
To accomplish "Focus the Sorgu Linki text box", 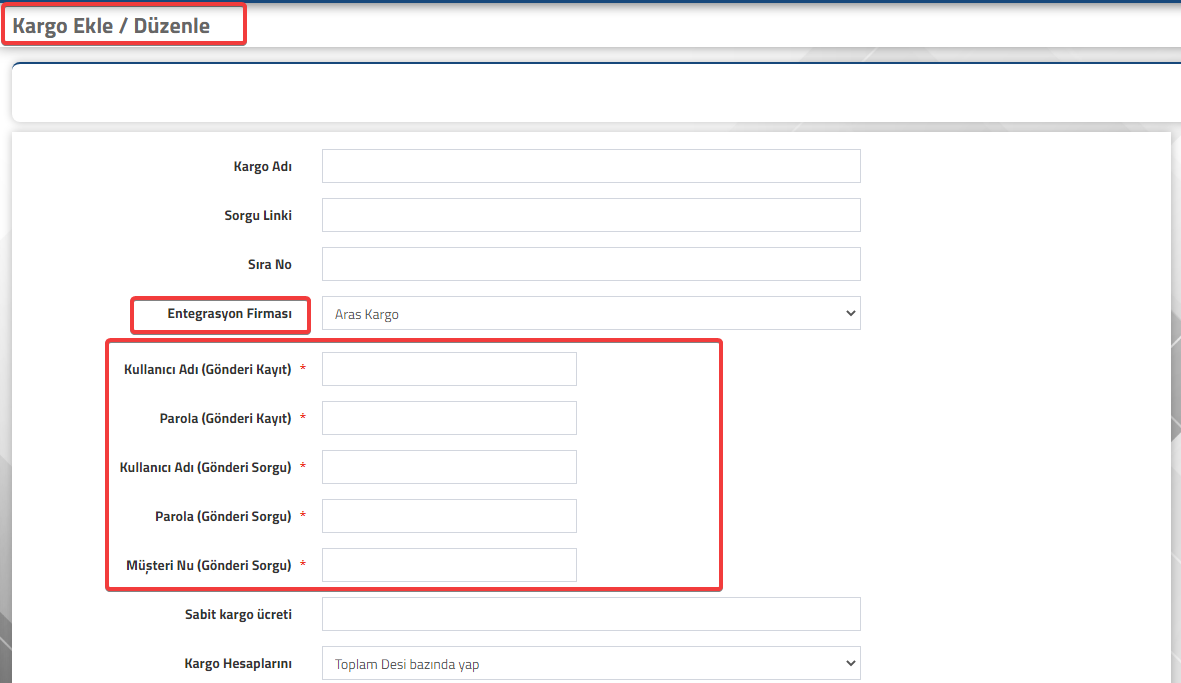I will [x=591, y=215].
